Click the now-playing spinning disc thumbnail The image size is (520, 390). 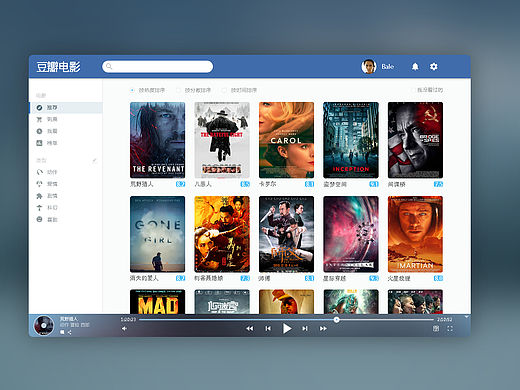(x=44, y=325)
